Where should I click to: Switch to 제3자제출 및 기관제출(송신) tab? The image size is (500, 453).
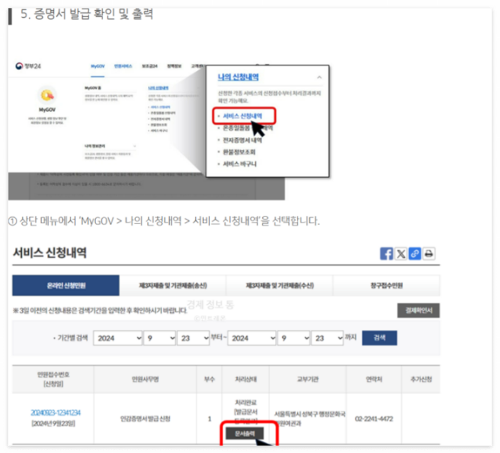click(x=173, y=285)
